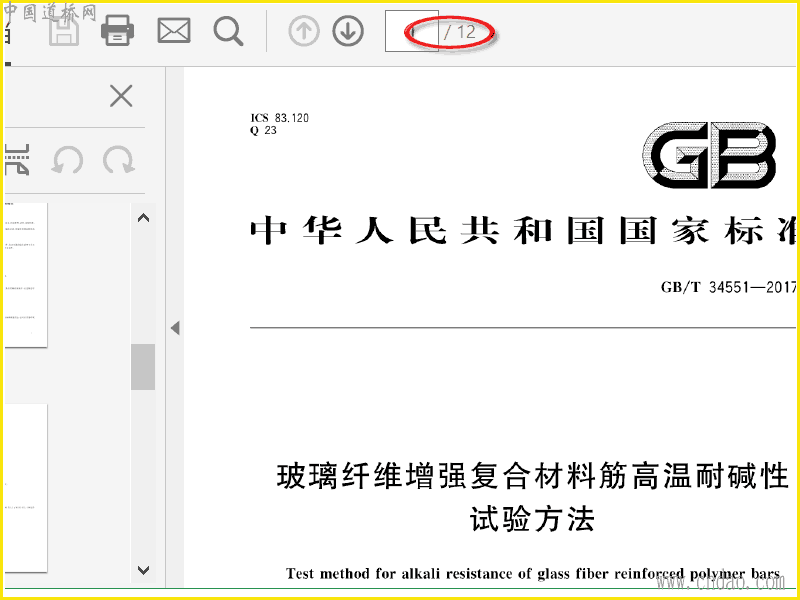Email the document via envelope icon

pyautogui.click(x=174, y=31)
